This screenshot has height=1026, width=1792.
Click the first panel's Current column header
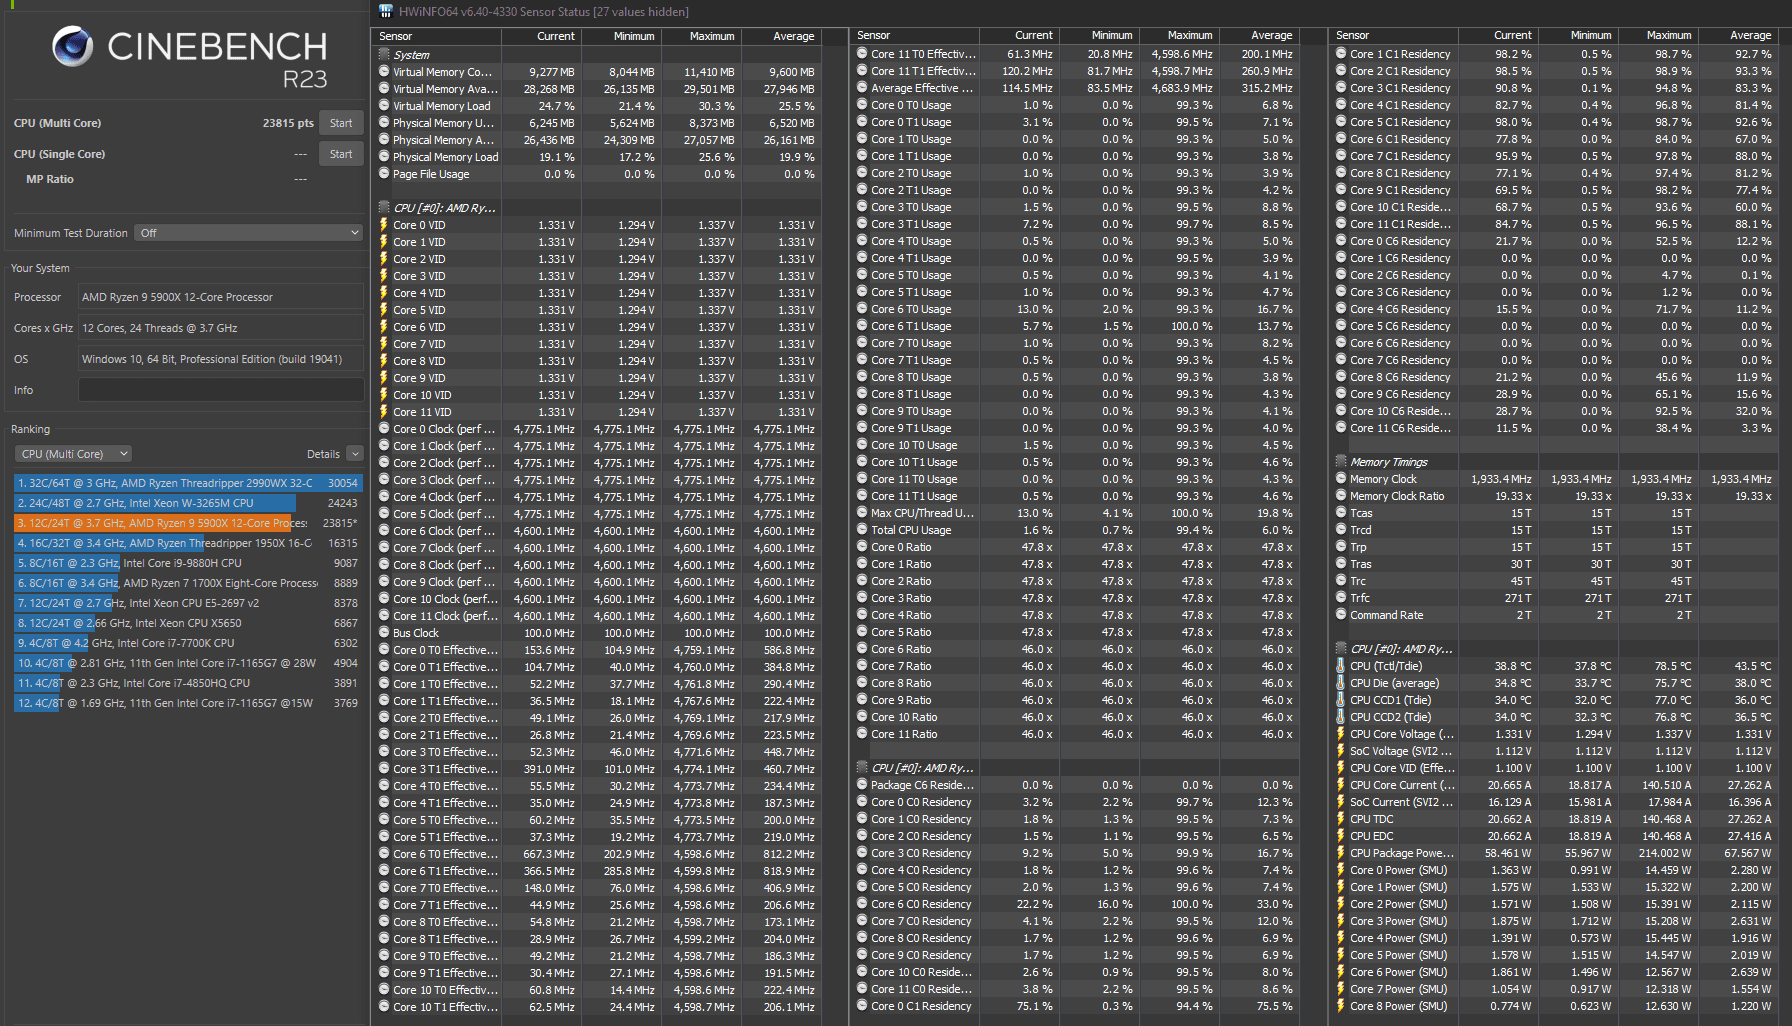[541, 36]
